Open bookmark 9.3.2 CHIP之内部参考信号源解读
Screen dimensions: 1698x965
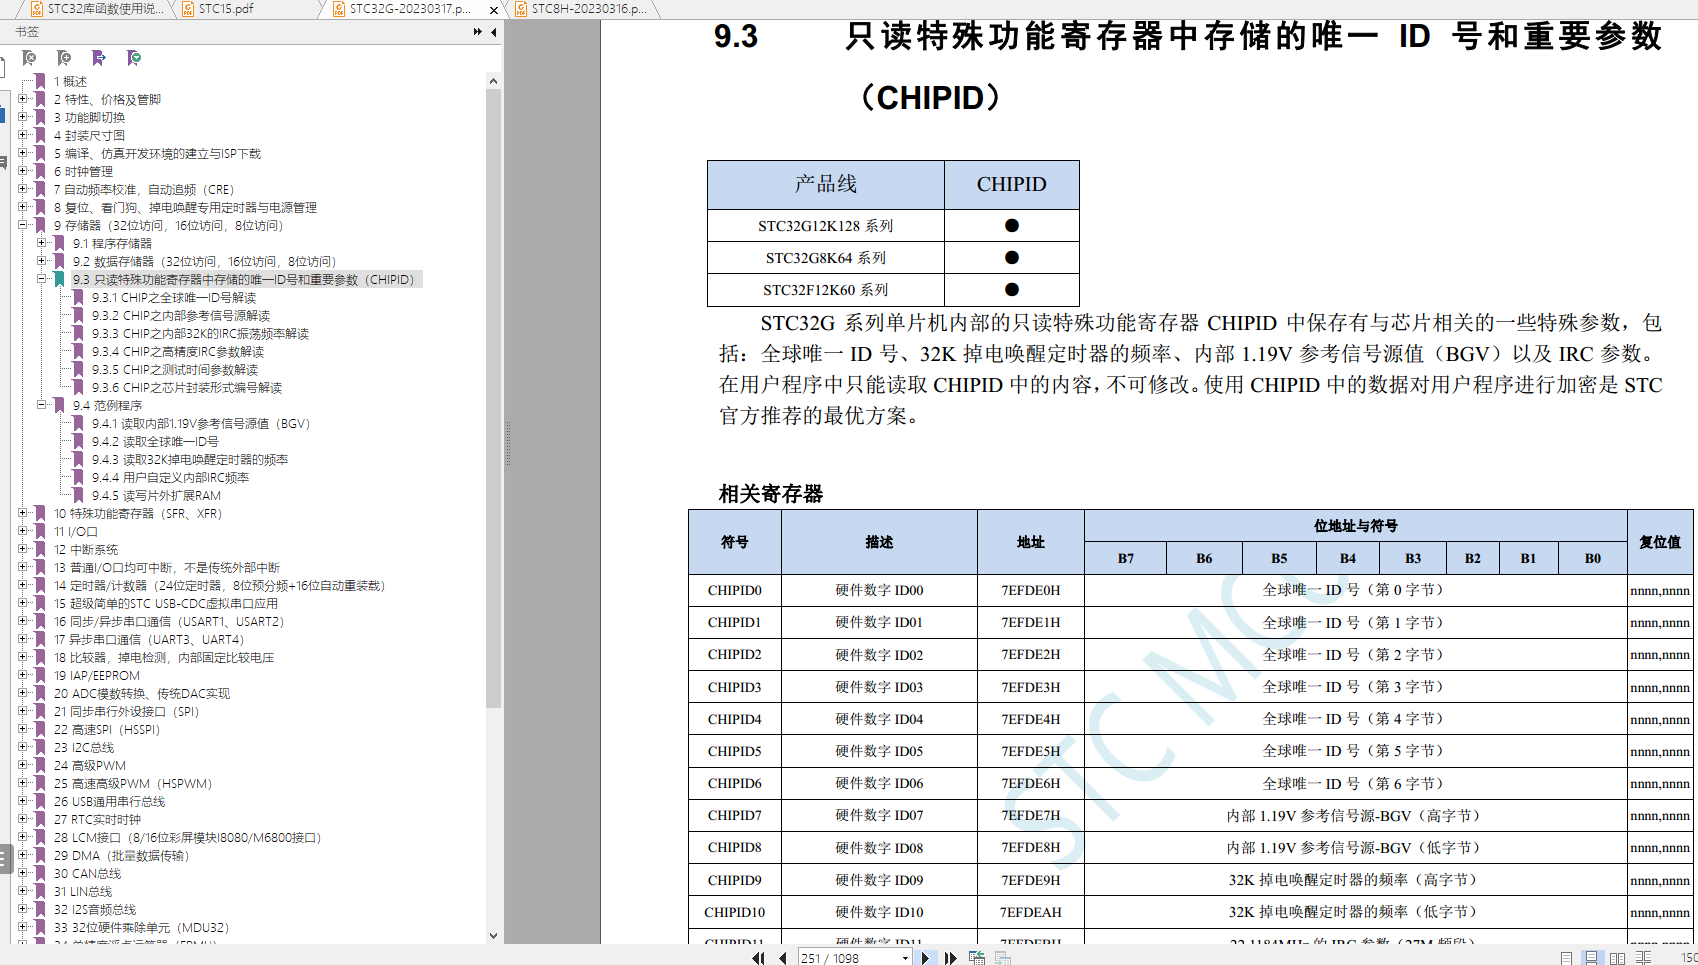click(x=181, y=315)
